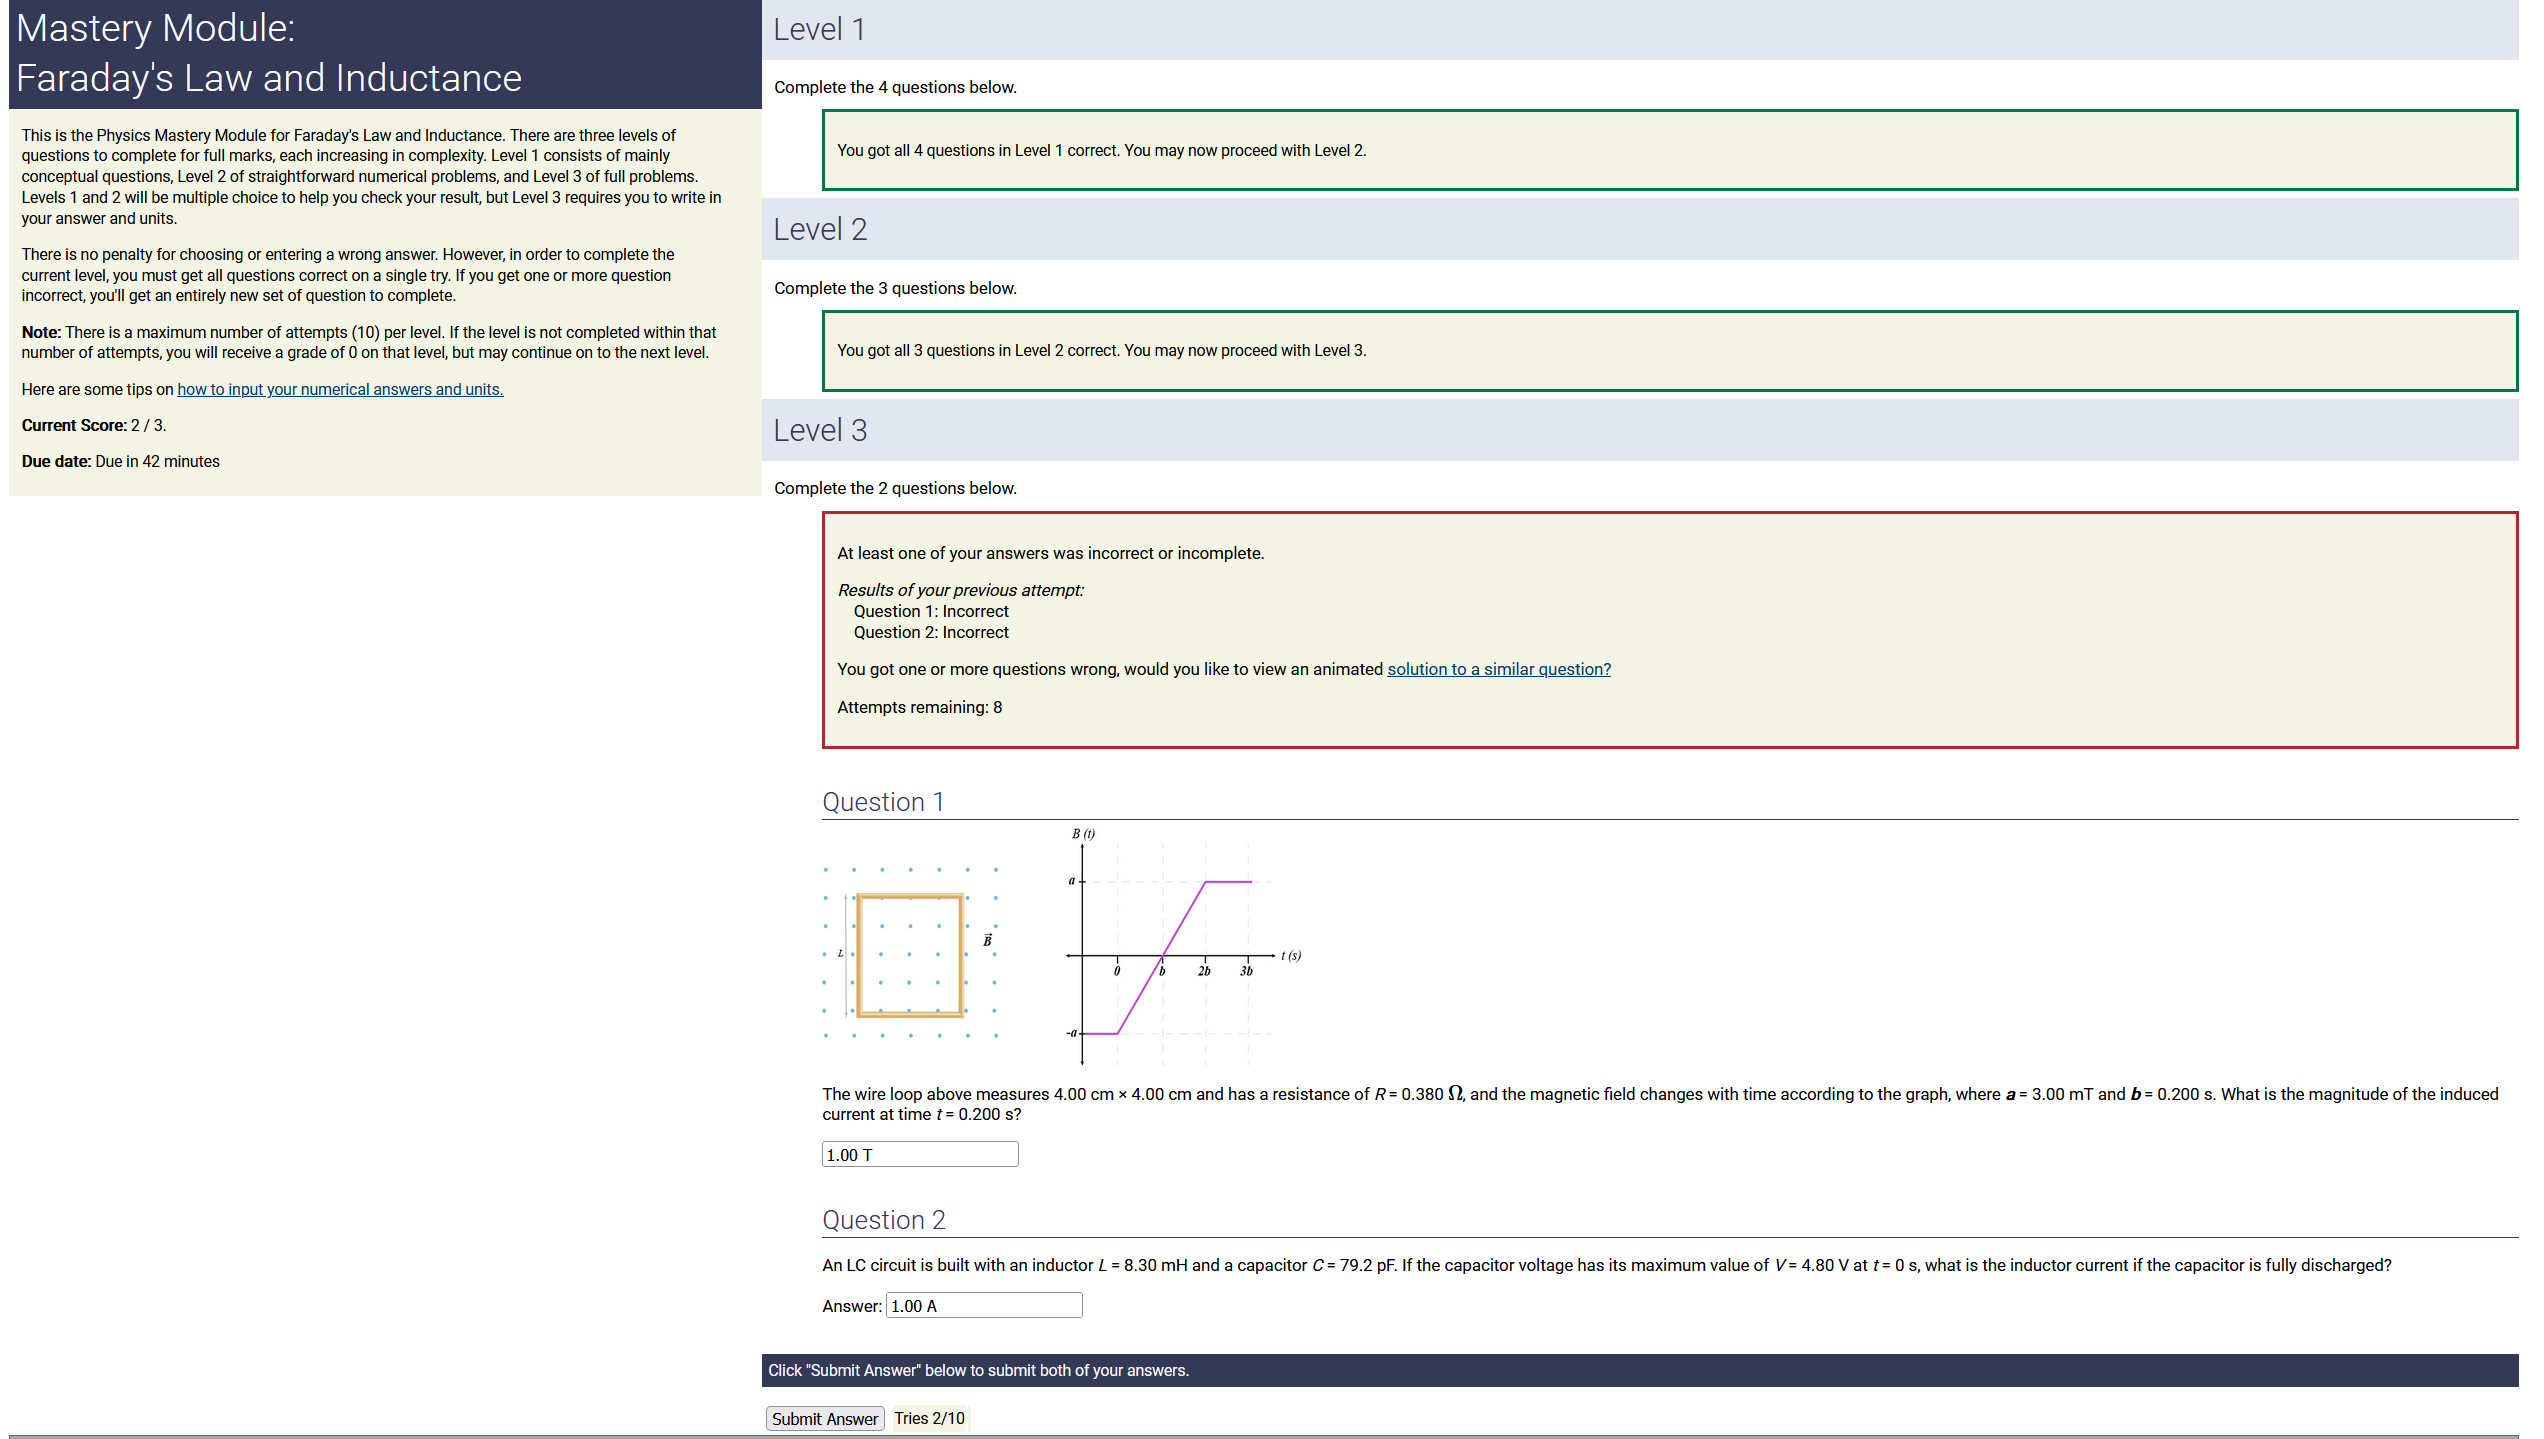Click the Level 1 section header
2544x1439 pixels.
pyautogui.click(x=819, y=30)
